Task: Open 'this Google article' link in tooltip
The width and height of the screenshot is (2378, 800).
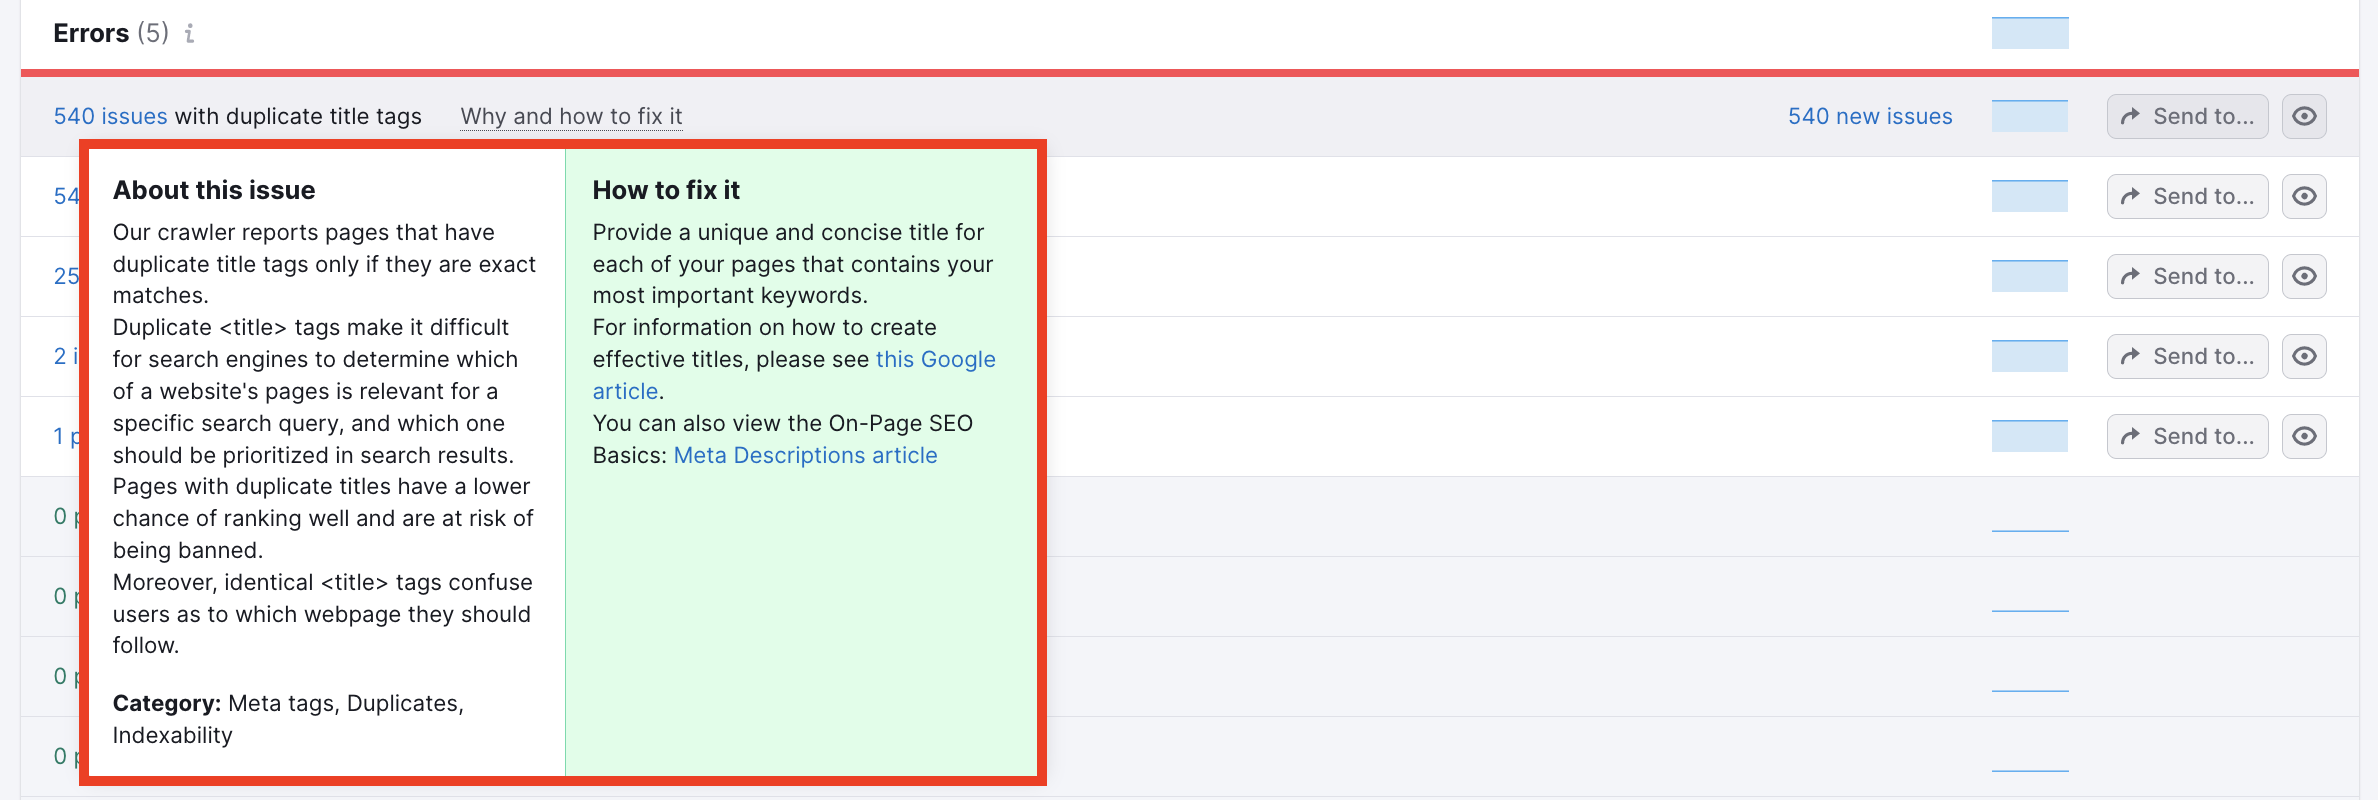Action: coord(935,359)
